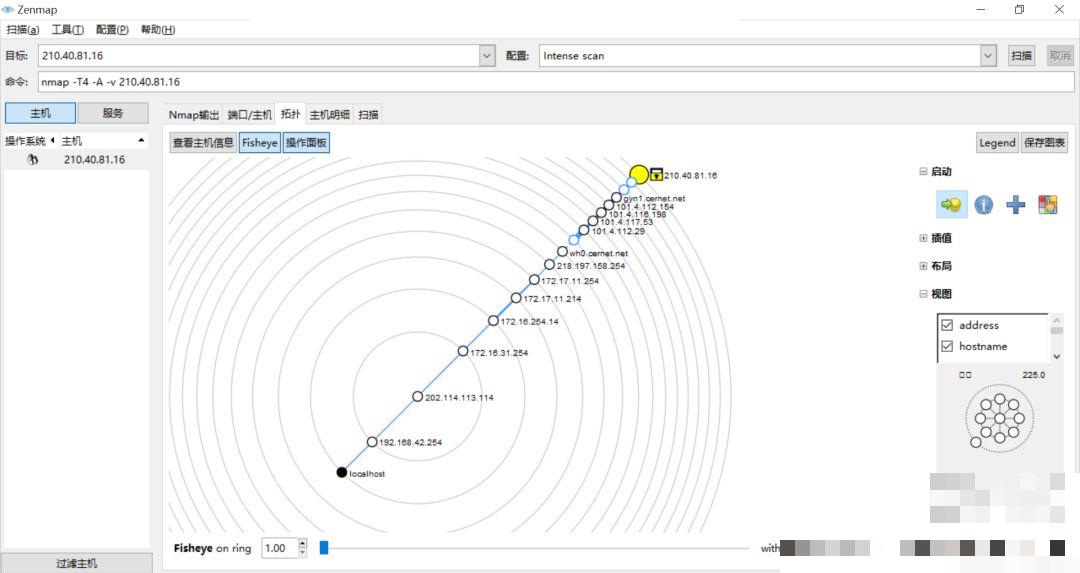The image size is (1080, 573).
Task: Switch to the Nmap输出 tab
Action: pyautogui.click(x=194, y=114)
